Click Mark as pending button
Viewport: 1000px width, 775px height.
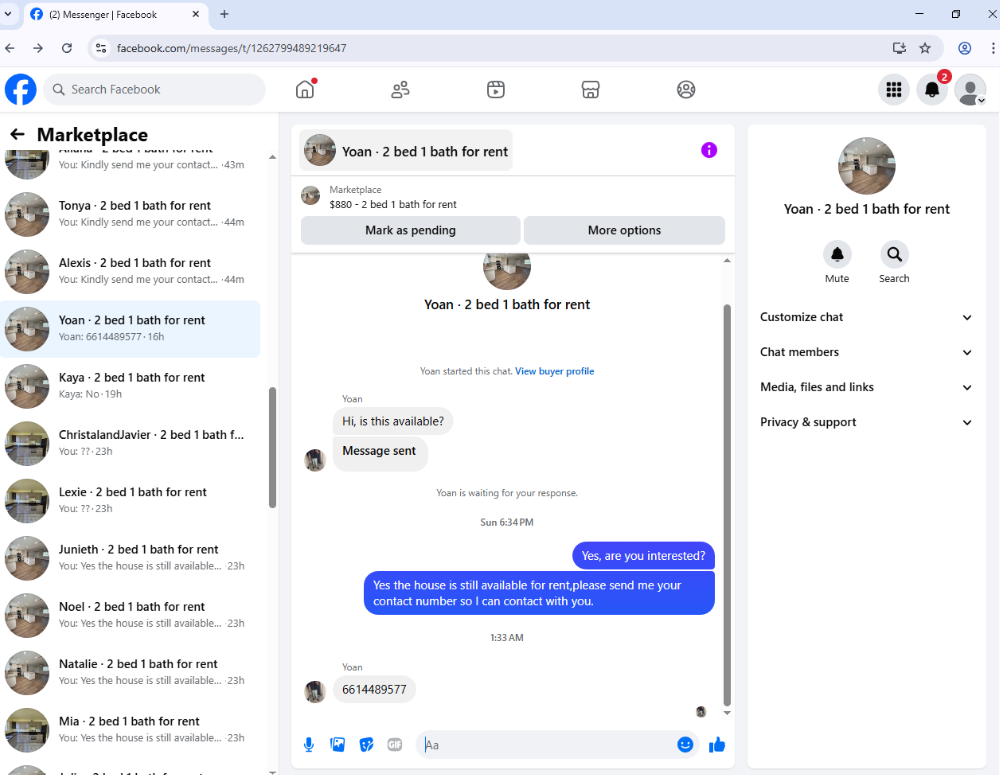point(410,230)
